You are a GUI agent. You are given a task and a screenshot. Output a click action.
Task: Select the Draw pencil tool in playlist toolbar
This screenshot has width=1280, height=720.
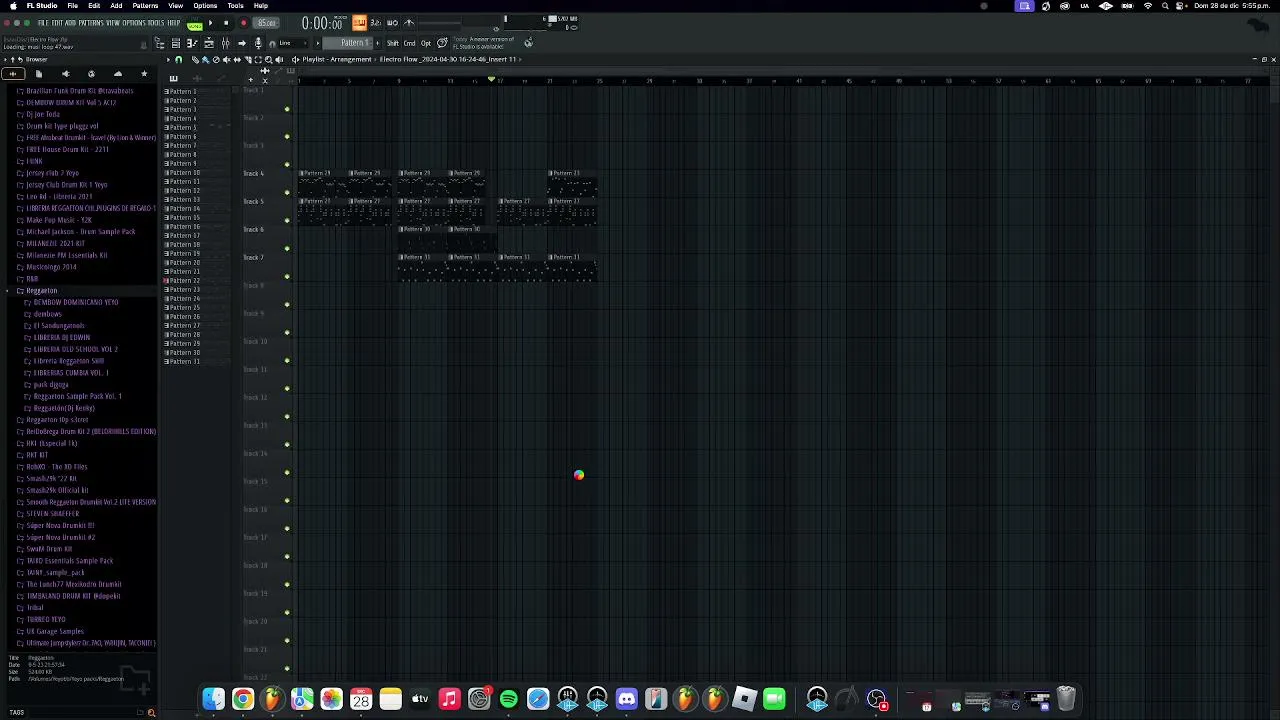(195, 59)
